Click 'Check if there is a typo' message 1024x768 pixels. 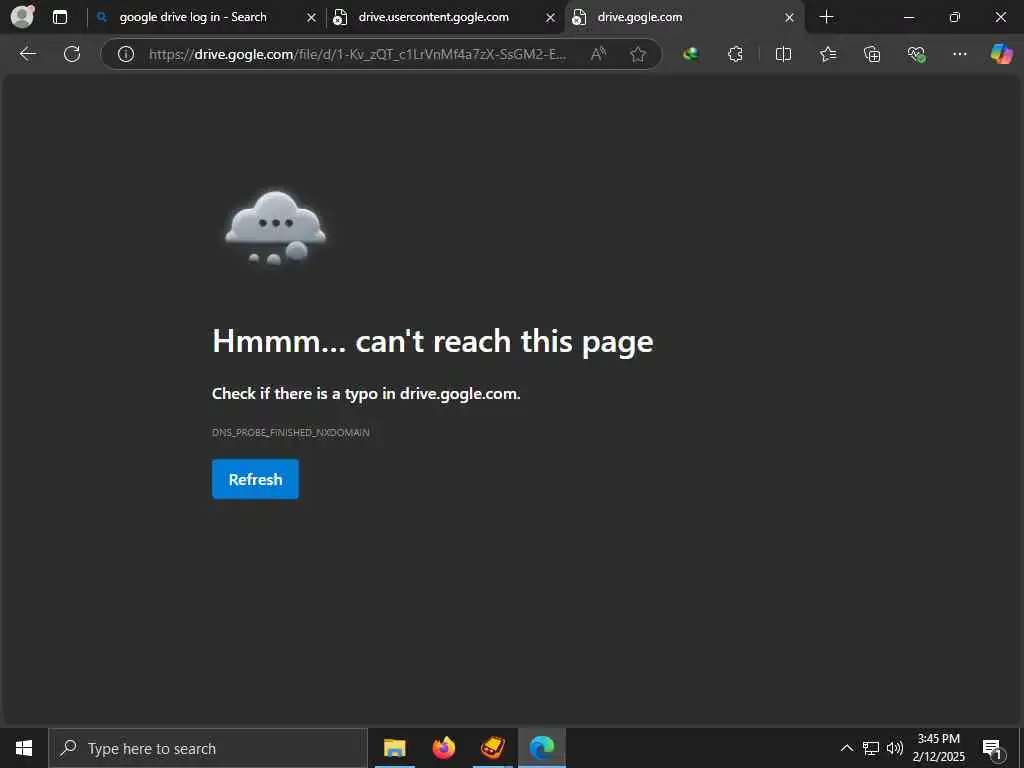[x=366, y=394]
